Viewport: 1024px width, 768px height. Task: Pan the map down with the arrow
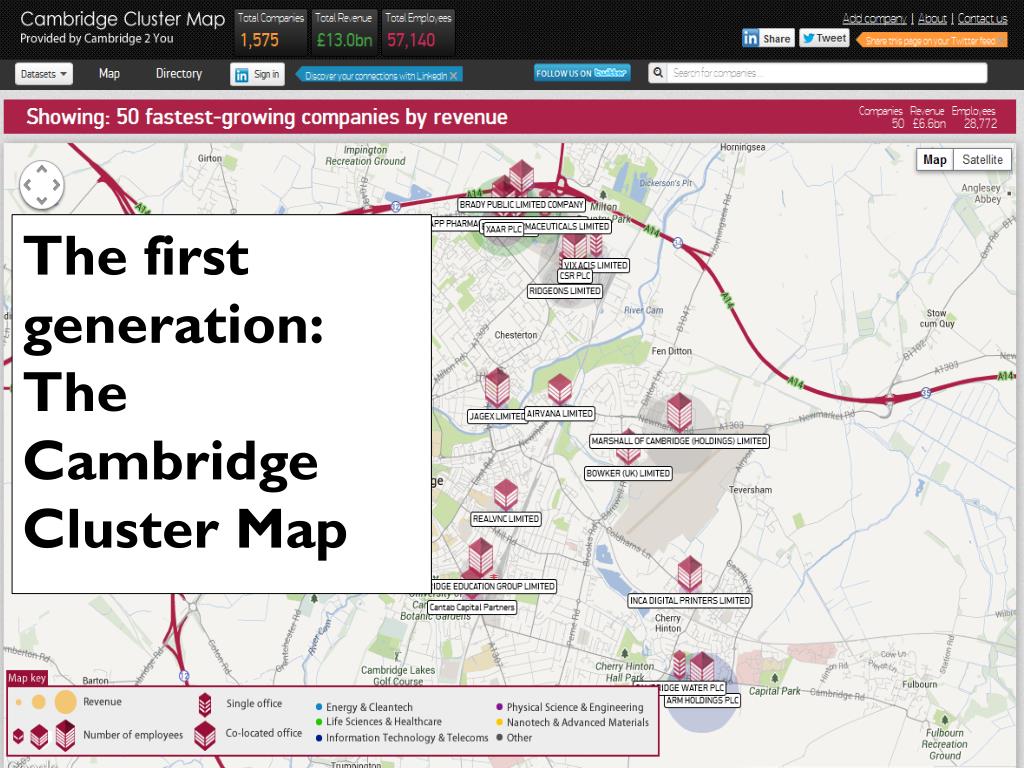(42, 200)
